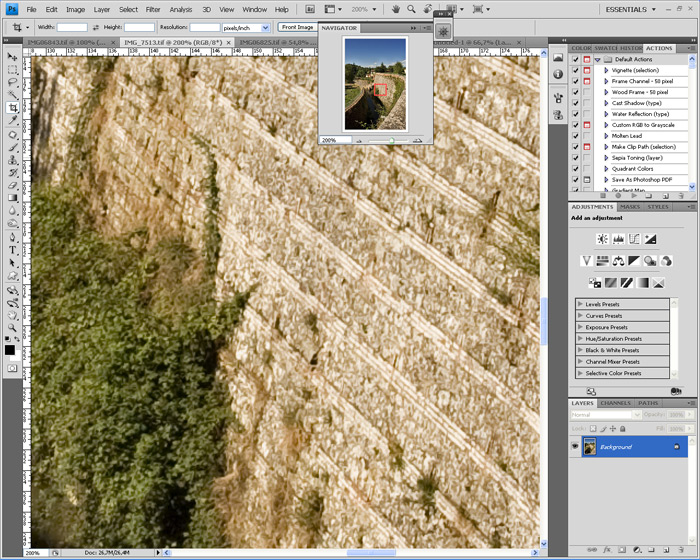Select the Horizontal Type tool
Image resolution: width=700 pixels, height=560 pixels.
tap(12, 251)
